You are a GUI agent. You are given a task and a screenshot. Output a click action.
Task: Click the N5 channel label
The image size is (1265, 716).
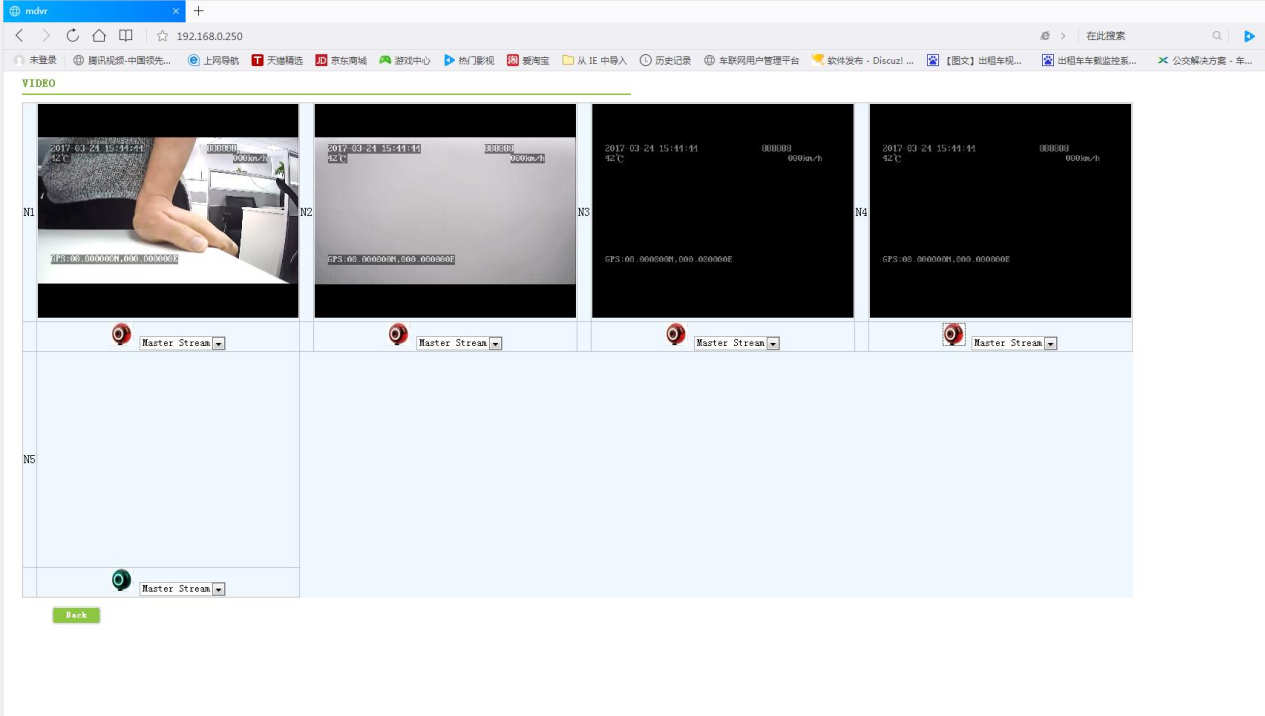tap(29, 459)
